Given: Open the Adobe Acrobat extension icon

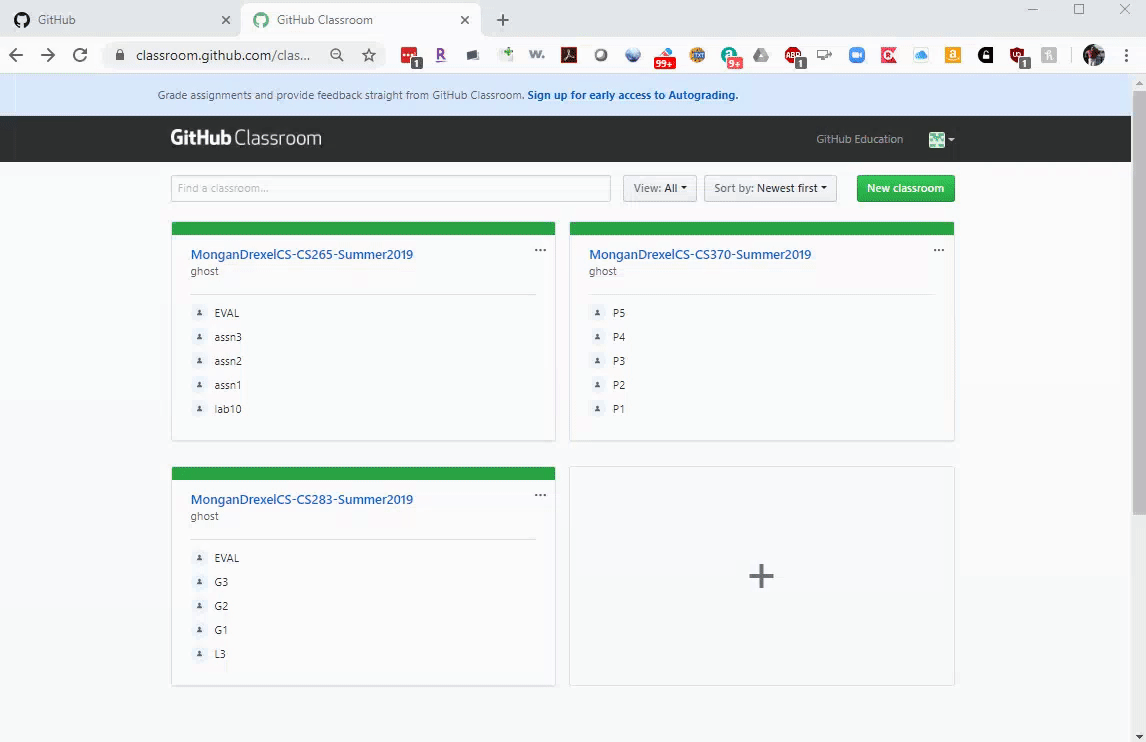Looking at the screenshot, I should 569,55.
